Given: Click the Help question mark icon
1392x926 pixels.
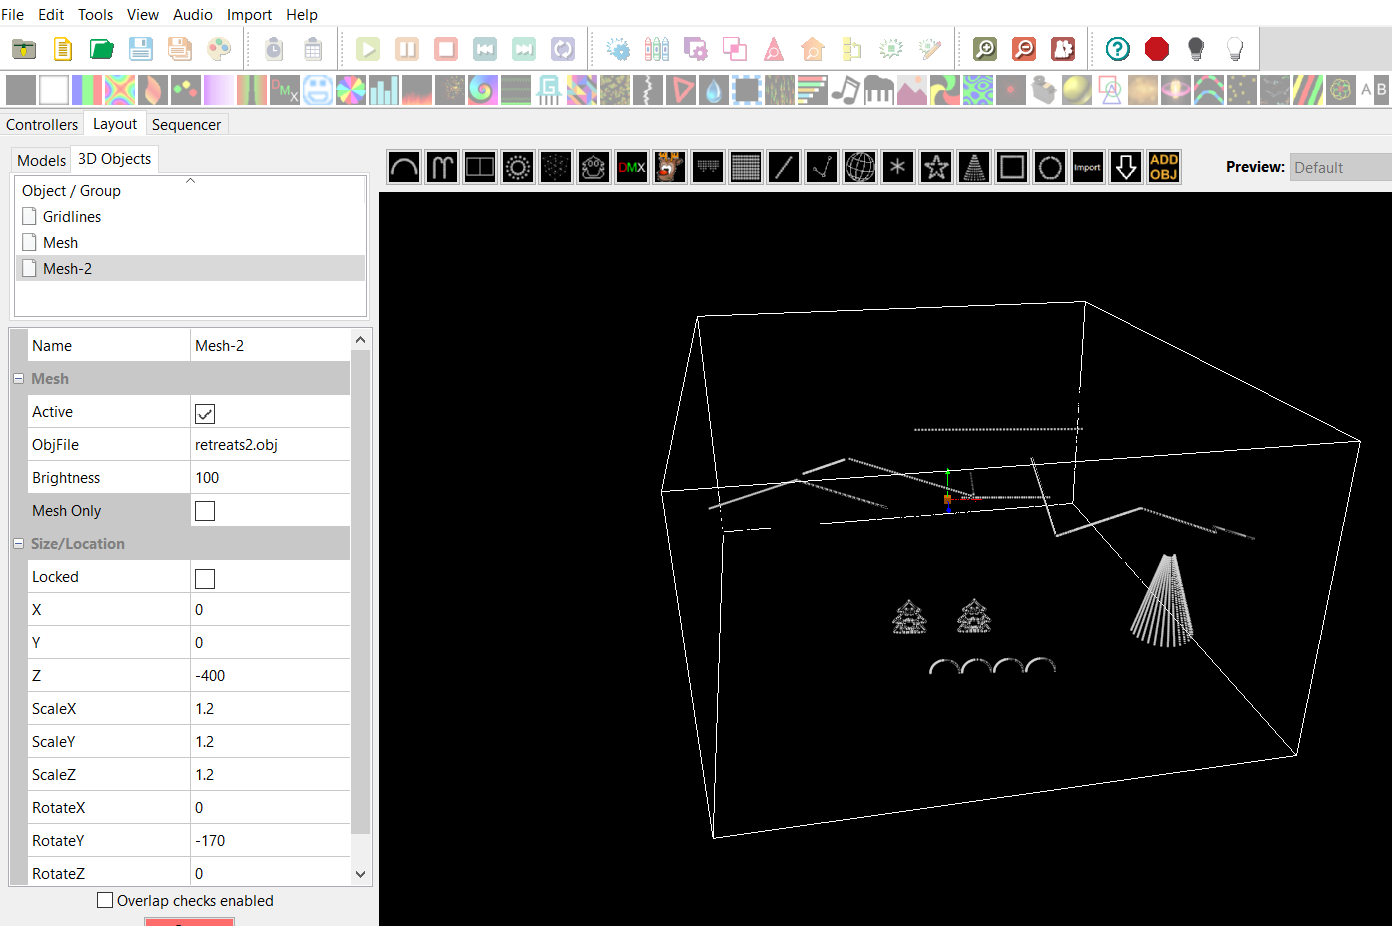Looking at the screenshot, I should tap(1118, 48).
